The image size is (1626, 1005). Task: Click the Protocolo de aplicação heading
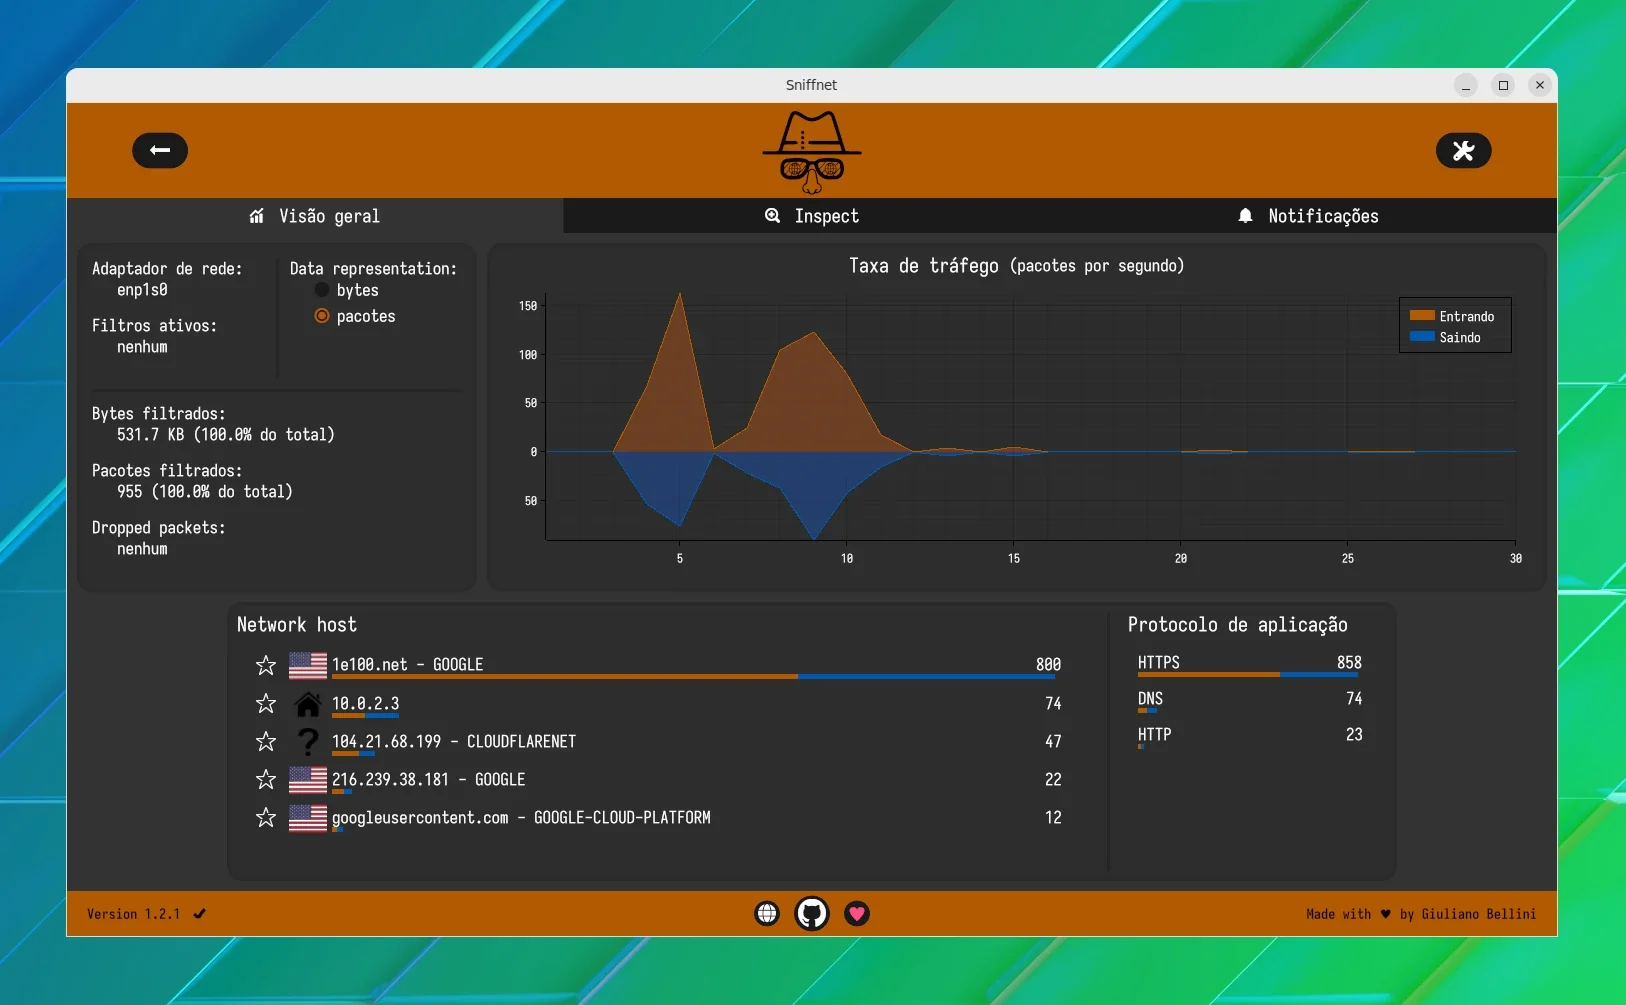[1238, 625]
